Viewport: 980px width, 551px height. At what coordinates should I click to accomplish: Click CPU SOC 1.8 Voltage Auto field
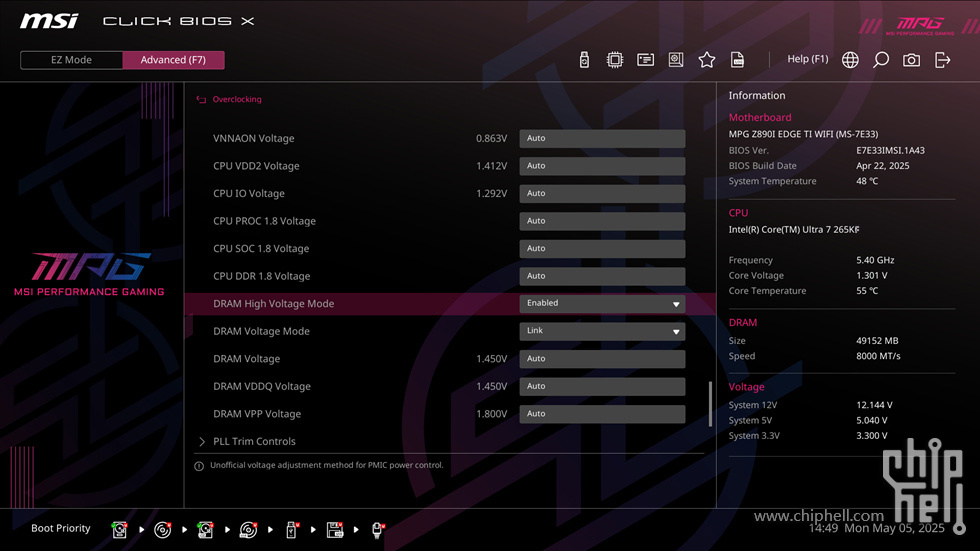[x=602, y=249]
